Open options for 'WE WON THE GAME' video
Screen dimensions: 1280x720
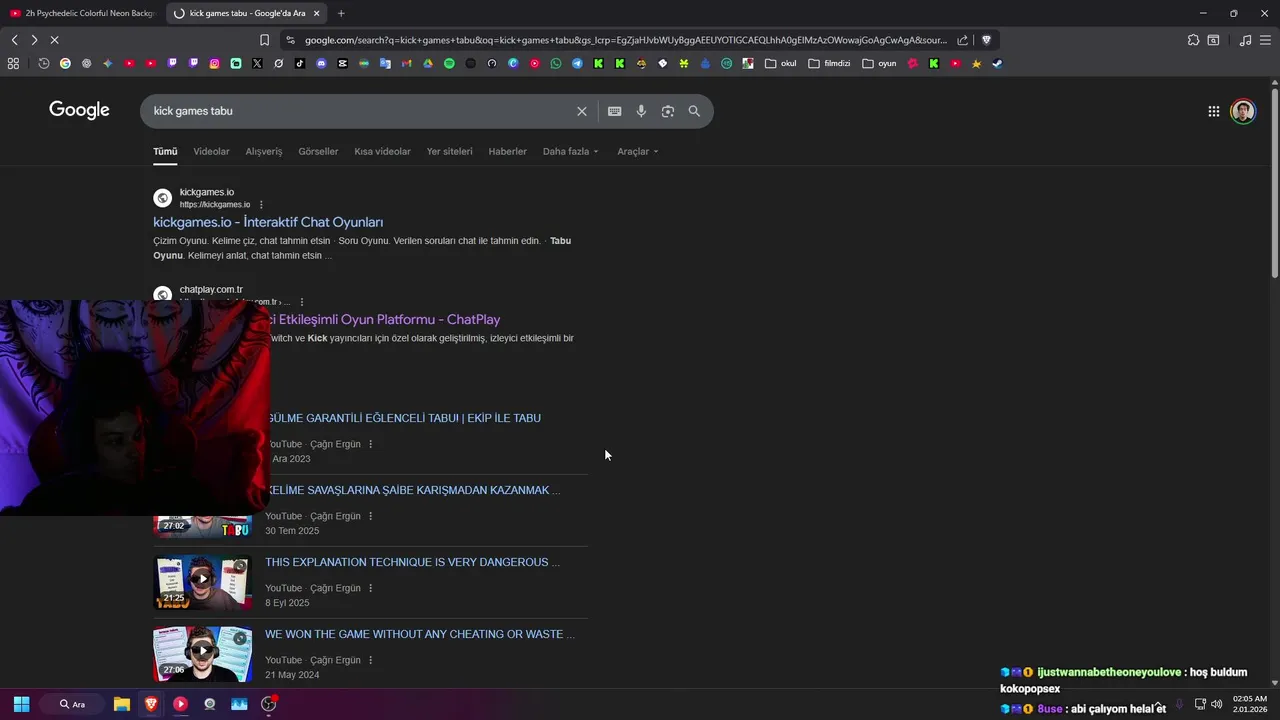pyautogui.click(x=370, y=660)
